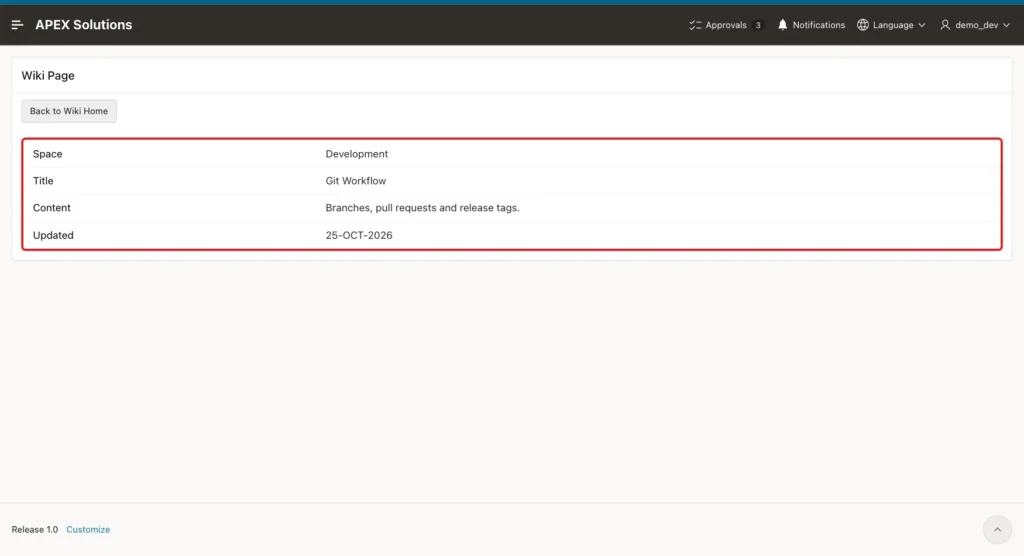Click the Space label
The width and height of the screenshot is (1024, 556).
pyautogui.click(x=48, y=154)
